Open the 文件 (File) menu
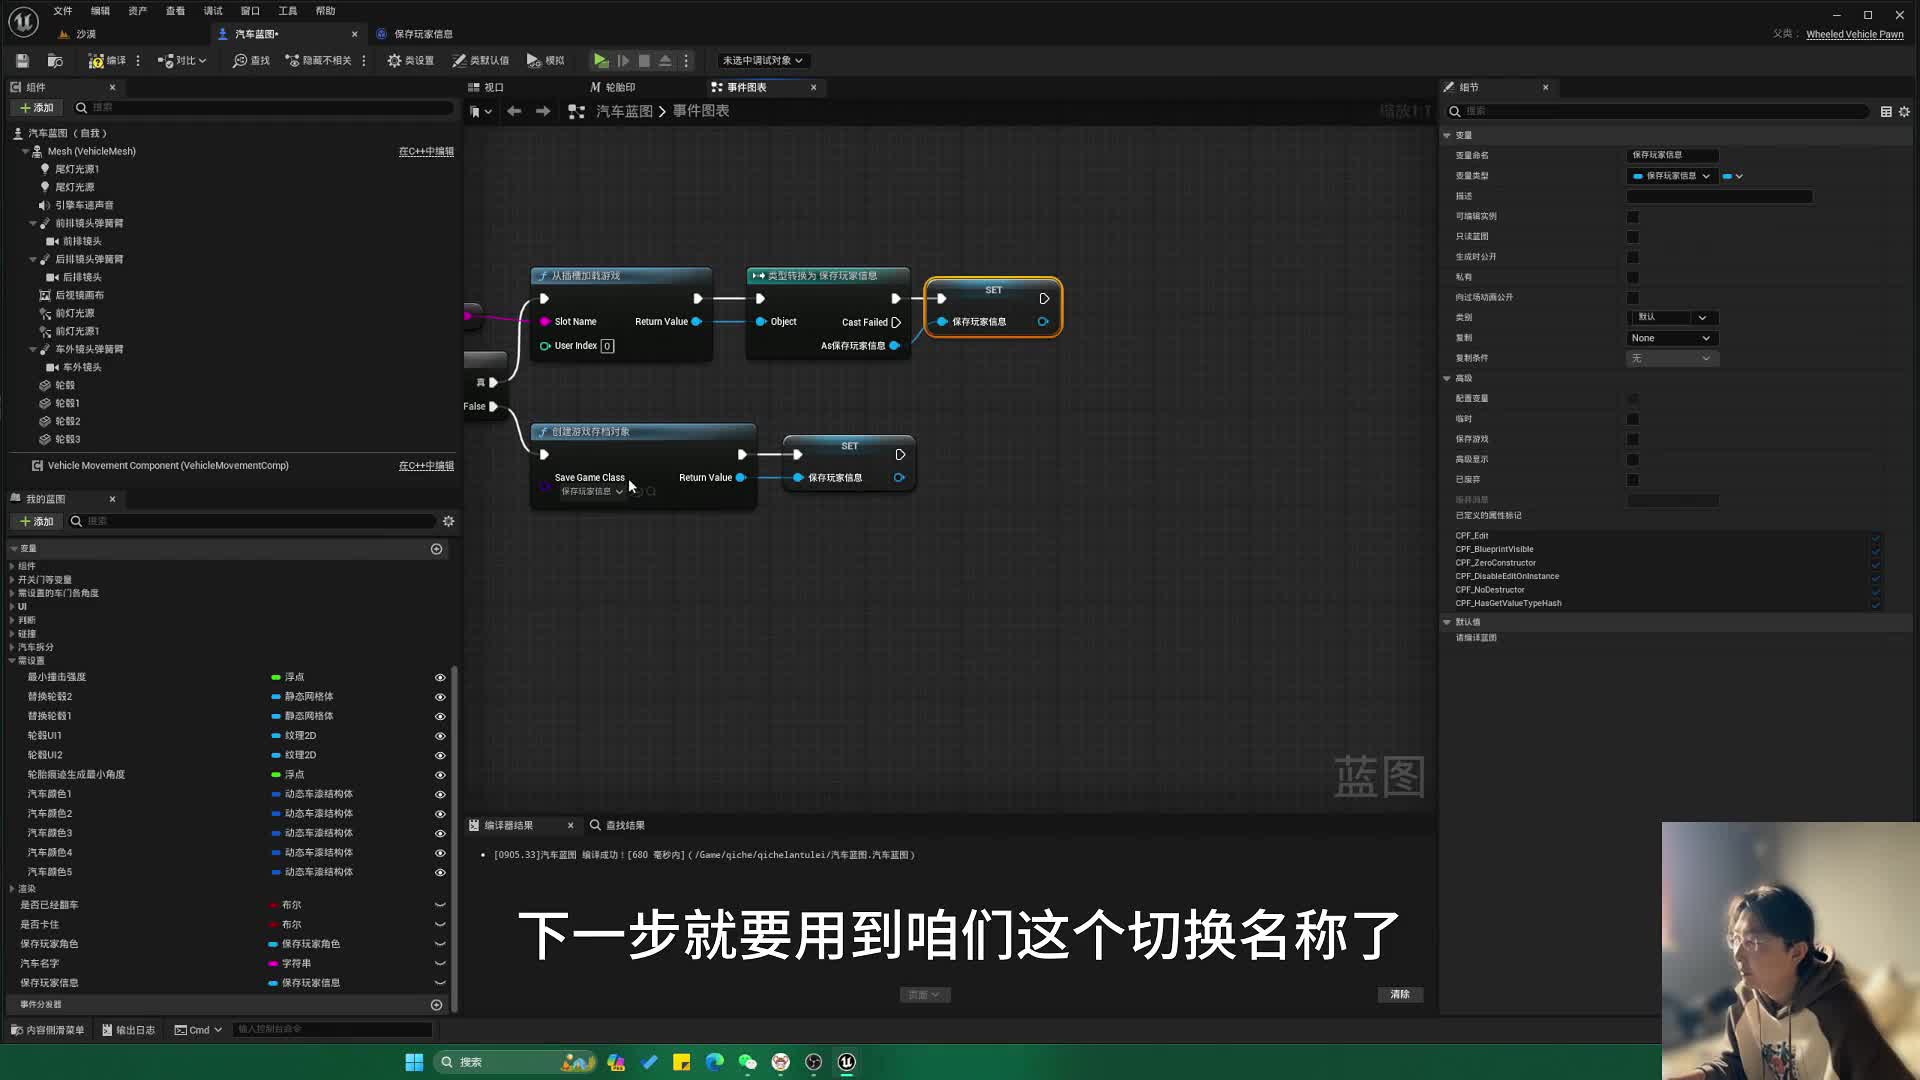1920x1080 pixels. tap(63, 11)
